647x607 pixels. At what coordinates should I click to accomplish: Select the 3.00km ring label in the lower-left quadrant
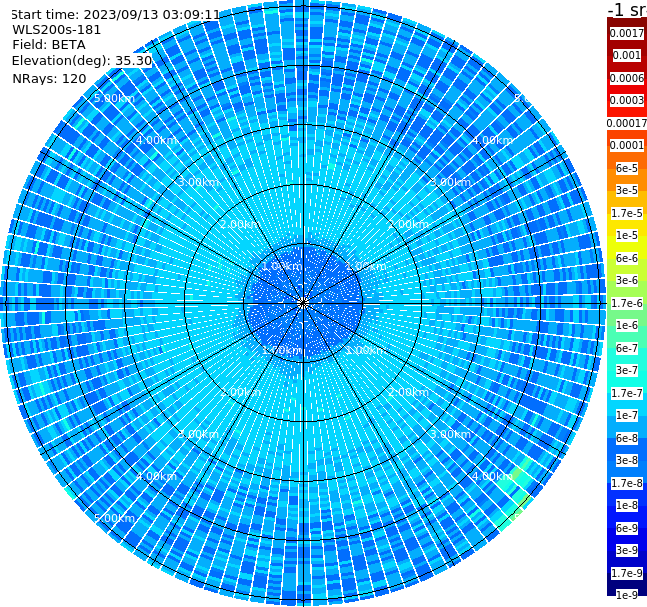point(198,434)
